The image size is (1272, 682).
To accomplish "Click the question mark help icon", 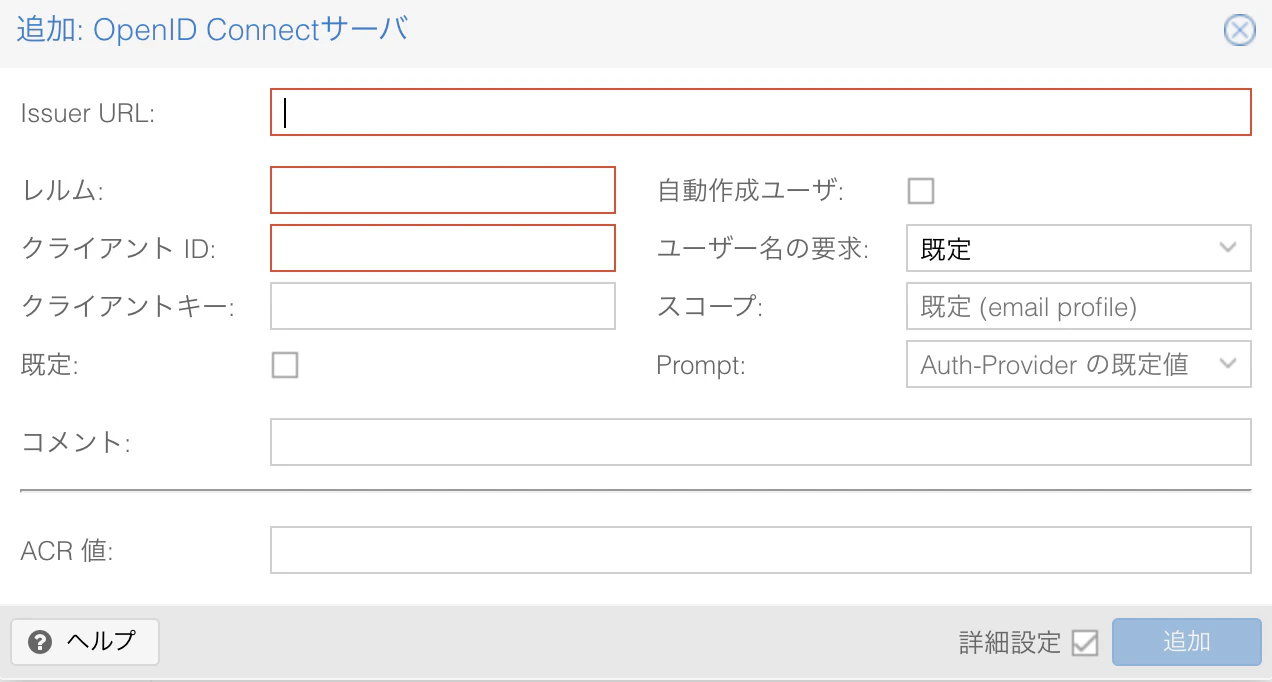I will 40,642.
